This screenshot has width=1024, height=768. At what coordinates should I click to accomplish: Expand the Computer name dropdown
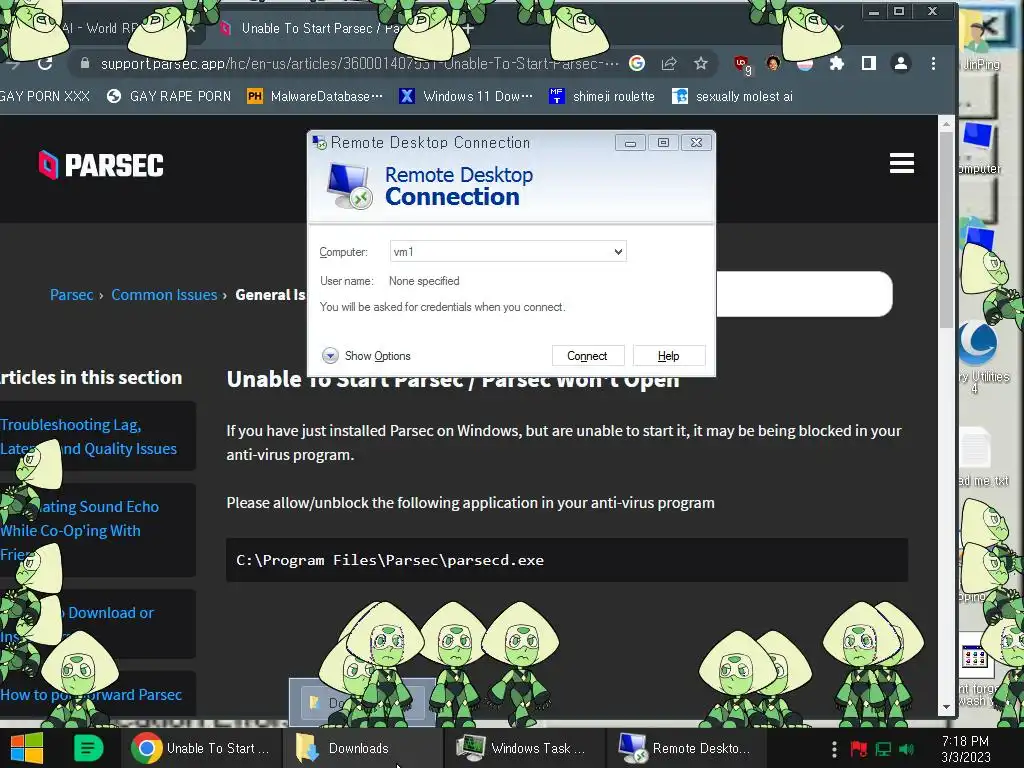(618, 252)
